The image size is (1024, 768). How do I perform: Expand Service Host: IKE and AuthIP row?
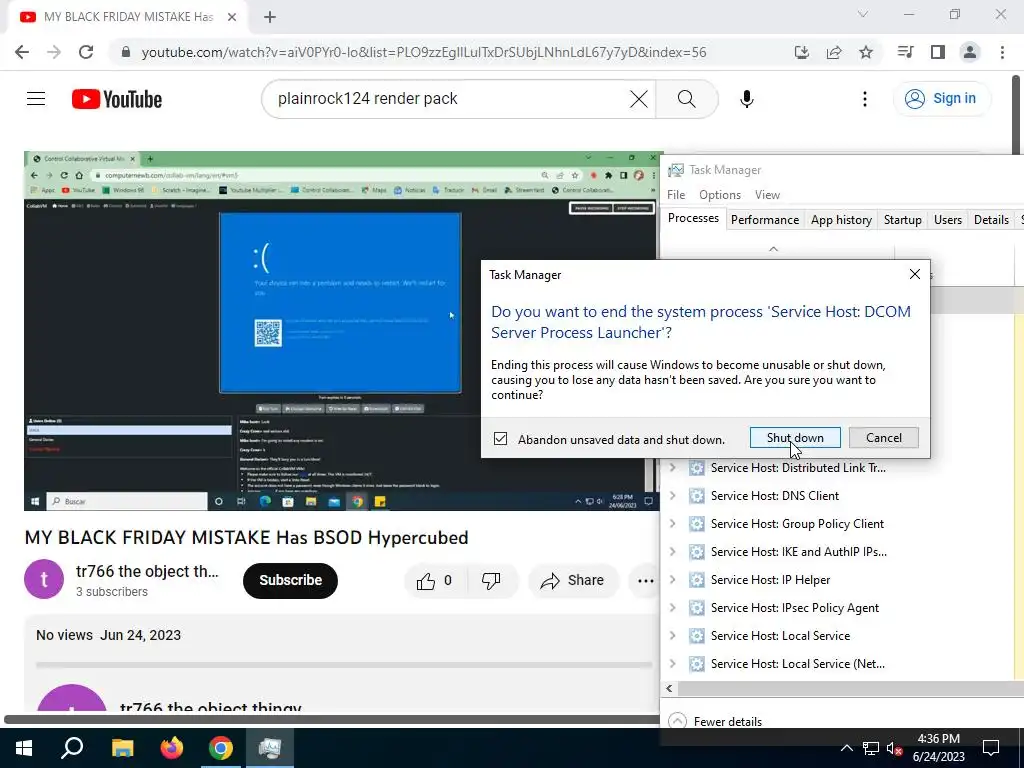[x=672, y=552]
